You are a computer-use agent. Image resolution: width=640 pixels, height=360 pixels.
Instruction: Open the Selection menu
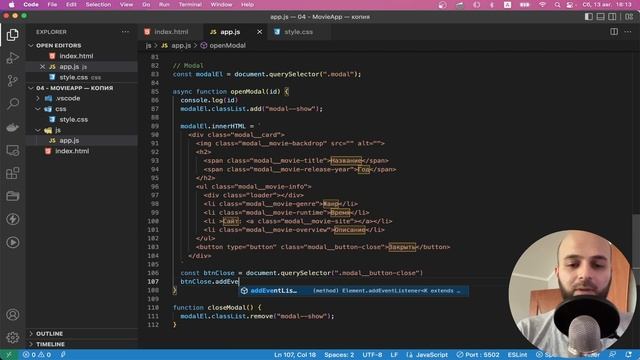click(98, 5)
